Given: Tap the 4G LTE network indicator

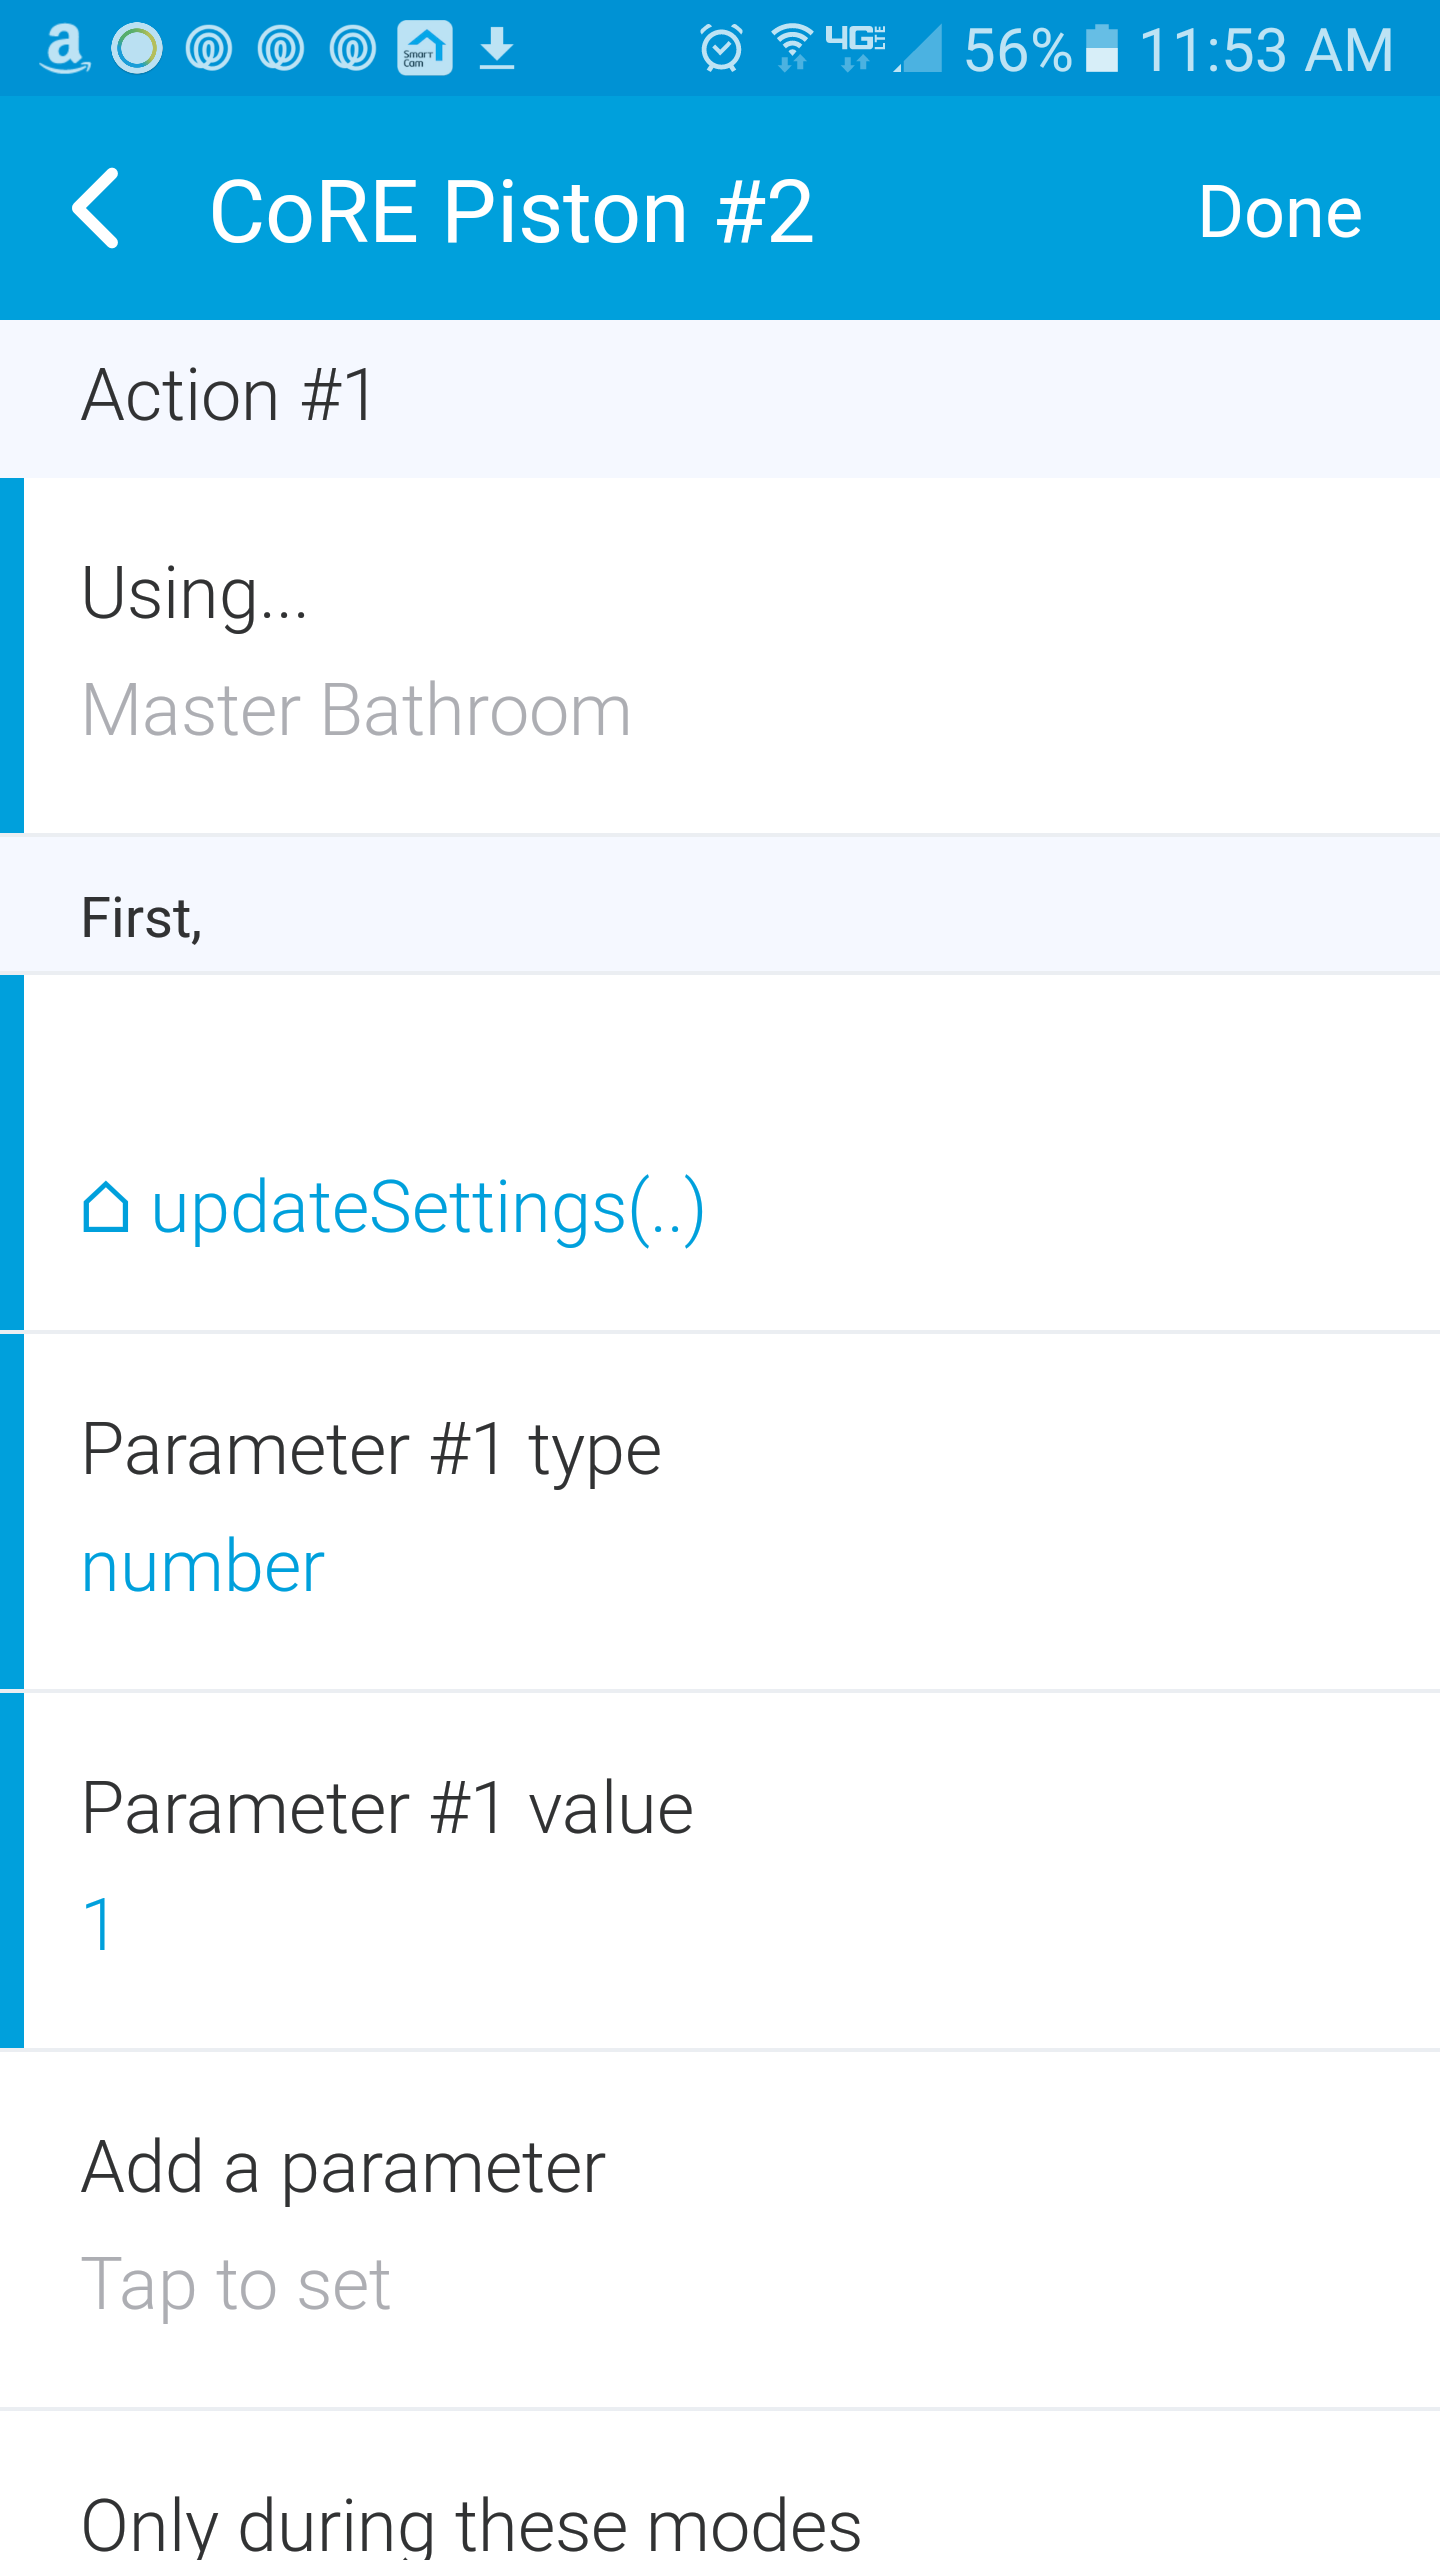Looking at the screenshot, I should [x=856, y=46].
